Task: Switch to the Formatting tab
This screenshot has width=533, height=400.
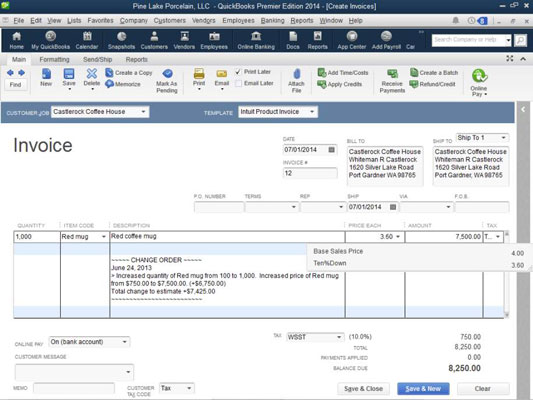Action: (x=54, y=59)
